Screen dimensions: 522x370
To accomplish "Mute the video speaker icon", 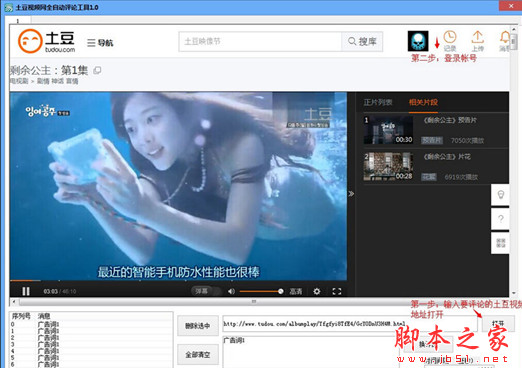I will 231,291.
